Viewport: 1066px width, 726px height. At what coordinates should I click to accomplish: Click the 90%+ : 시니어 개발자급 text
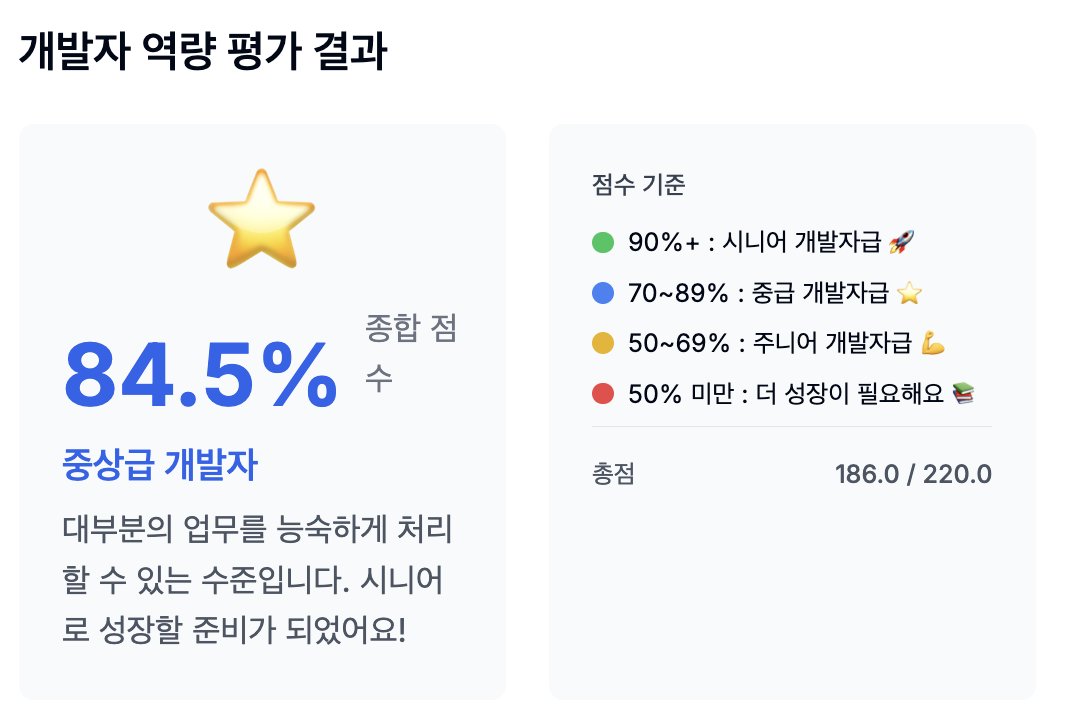pos(755,242)
